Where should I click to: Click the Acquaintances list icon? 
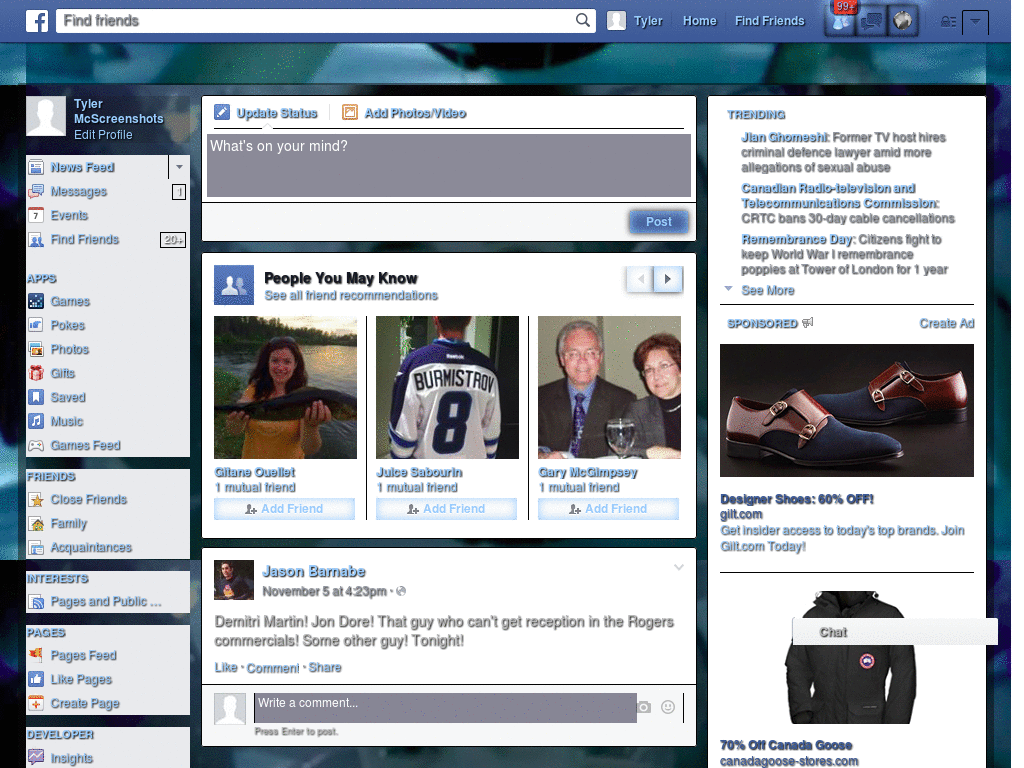pos(37,548)
